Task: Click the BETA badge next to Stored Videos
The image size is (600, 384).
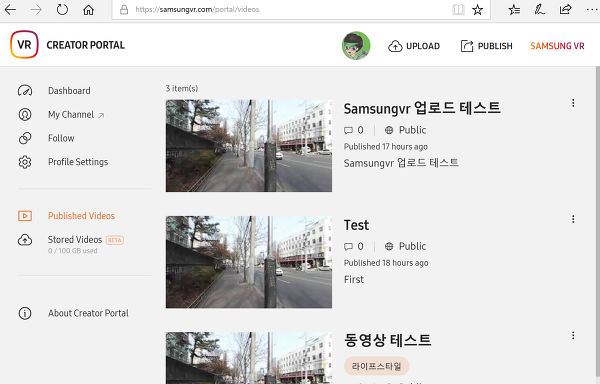Action: pyautogui.click(x=114, y=240)
